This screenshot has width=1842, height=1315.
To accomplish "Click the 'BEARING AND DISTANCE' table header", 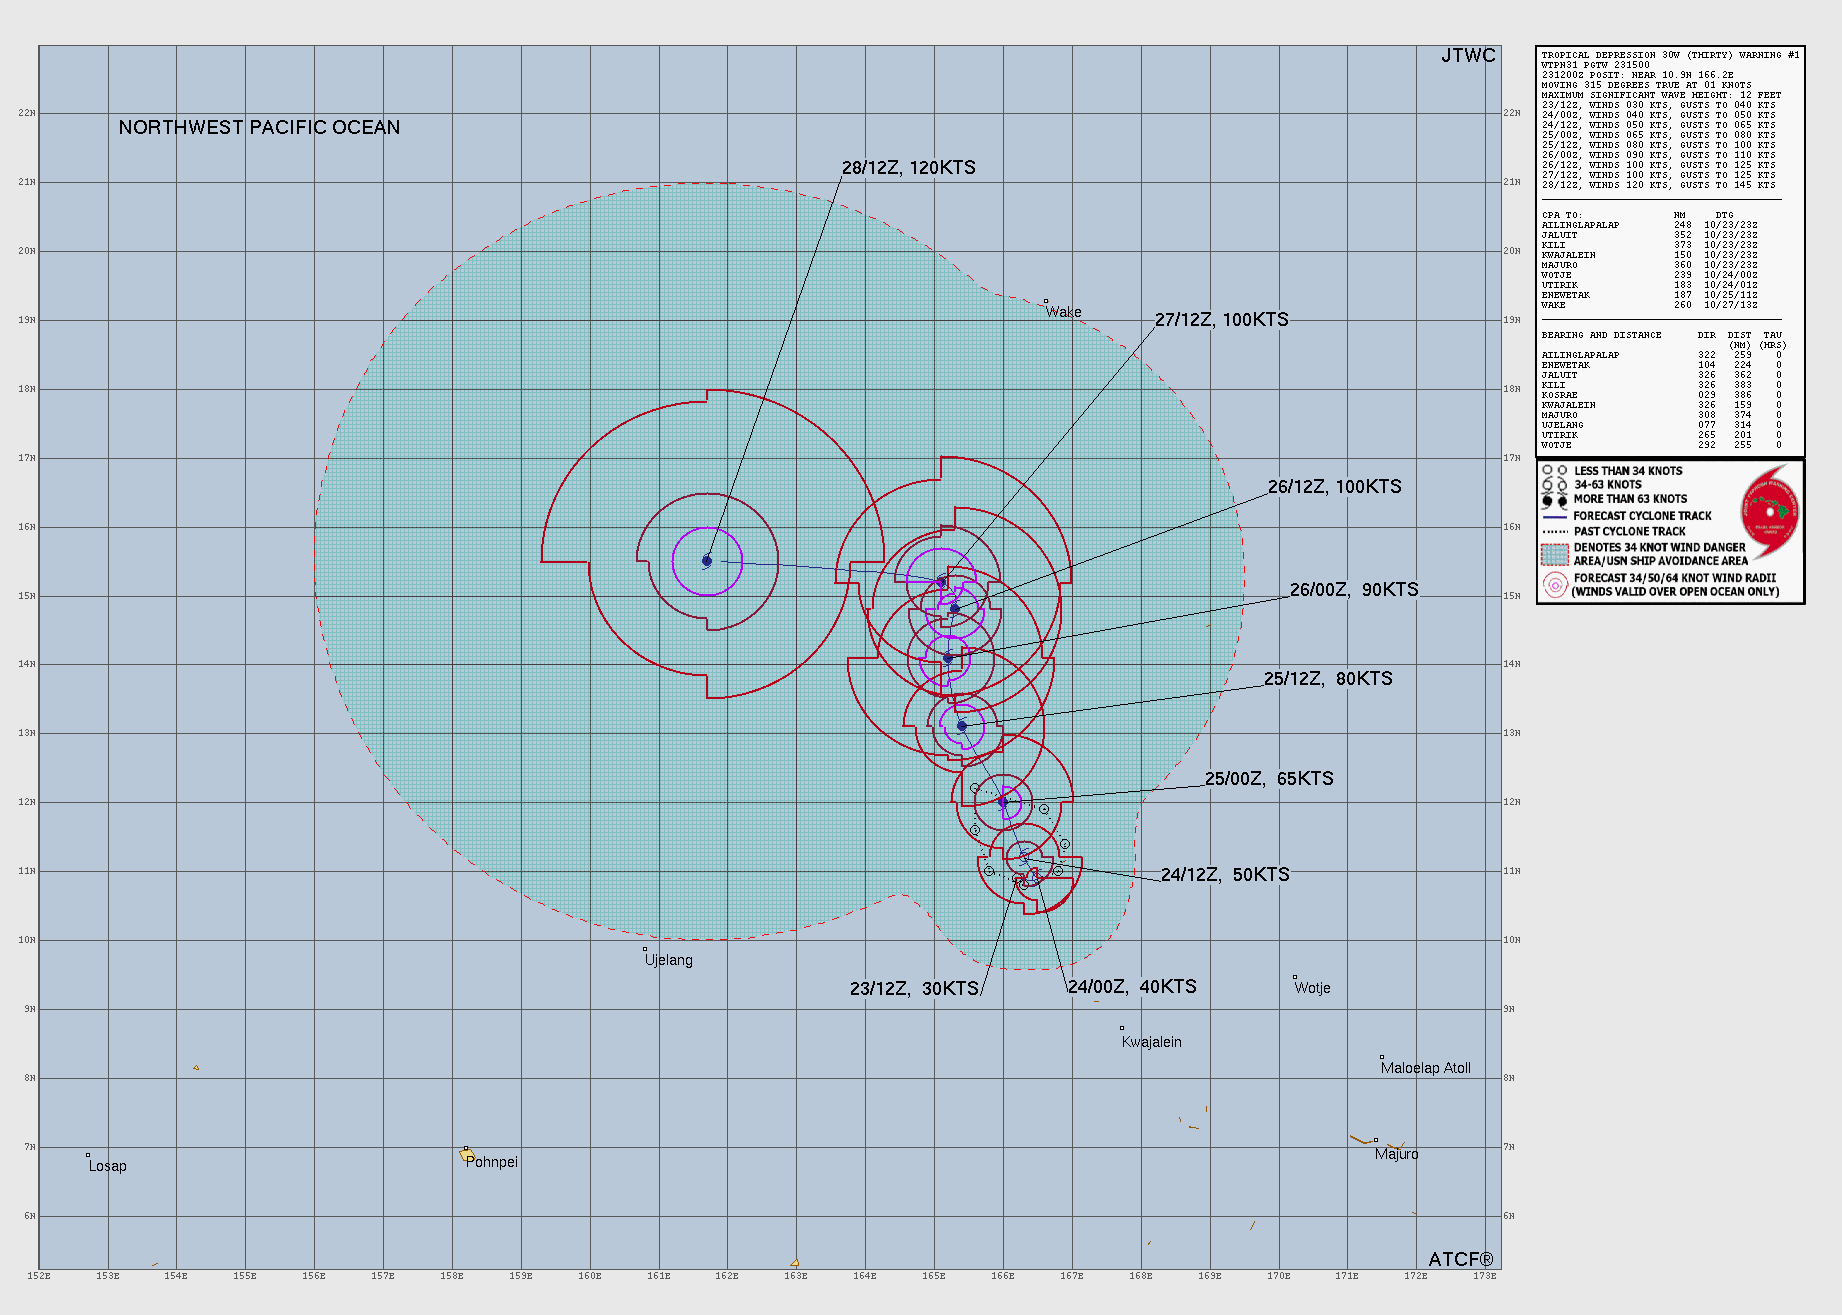I will point(1601,335).
